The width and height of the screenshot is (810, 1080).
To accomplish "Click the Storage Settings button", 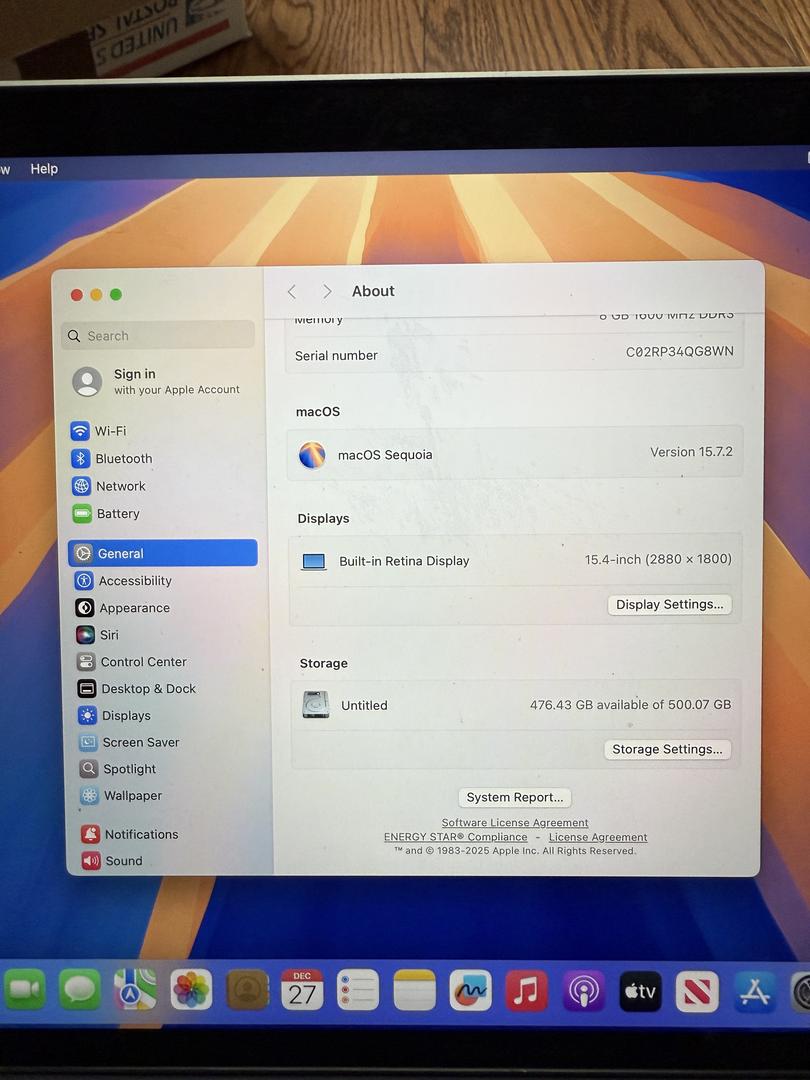I will [667, 750].
